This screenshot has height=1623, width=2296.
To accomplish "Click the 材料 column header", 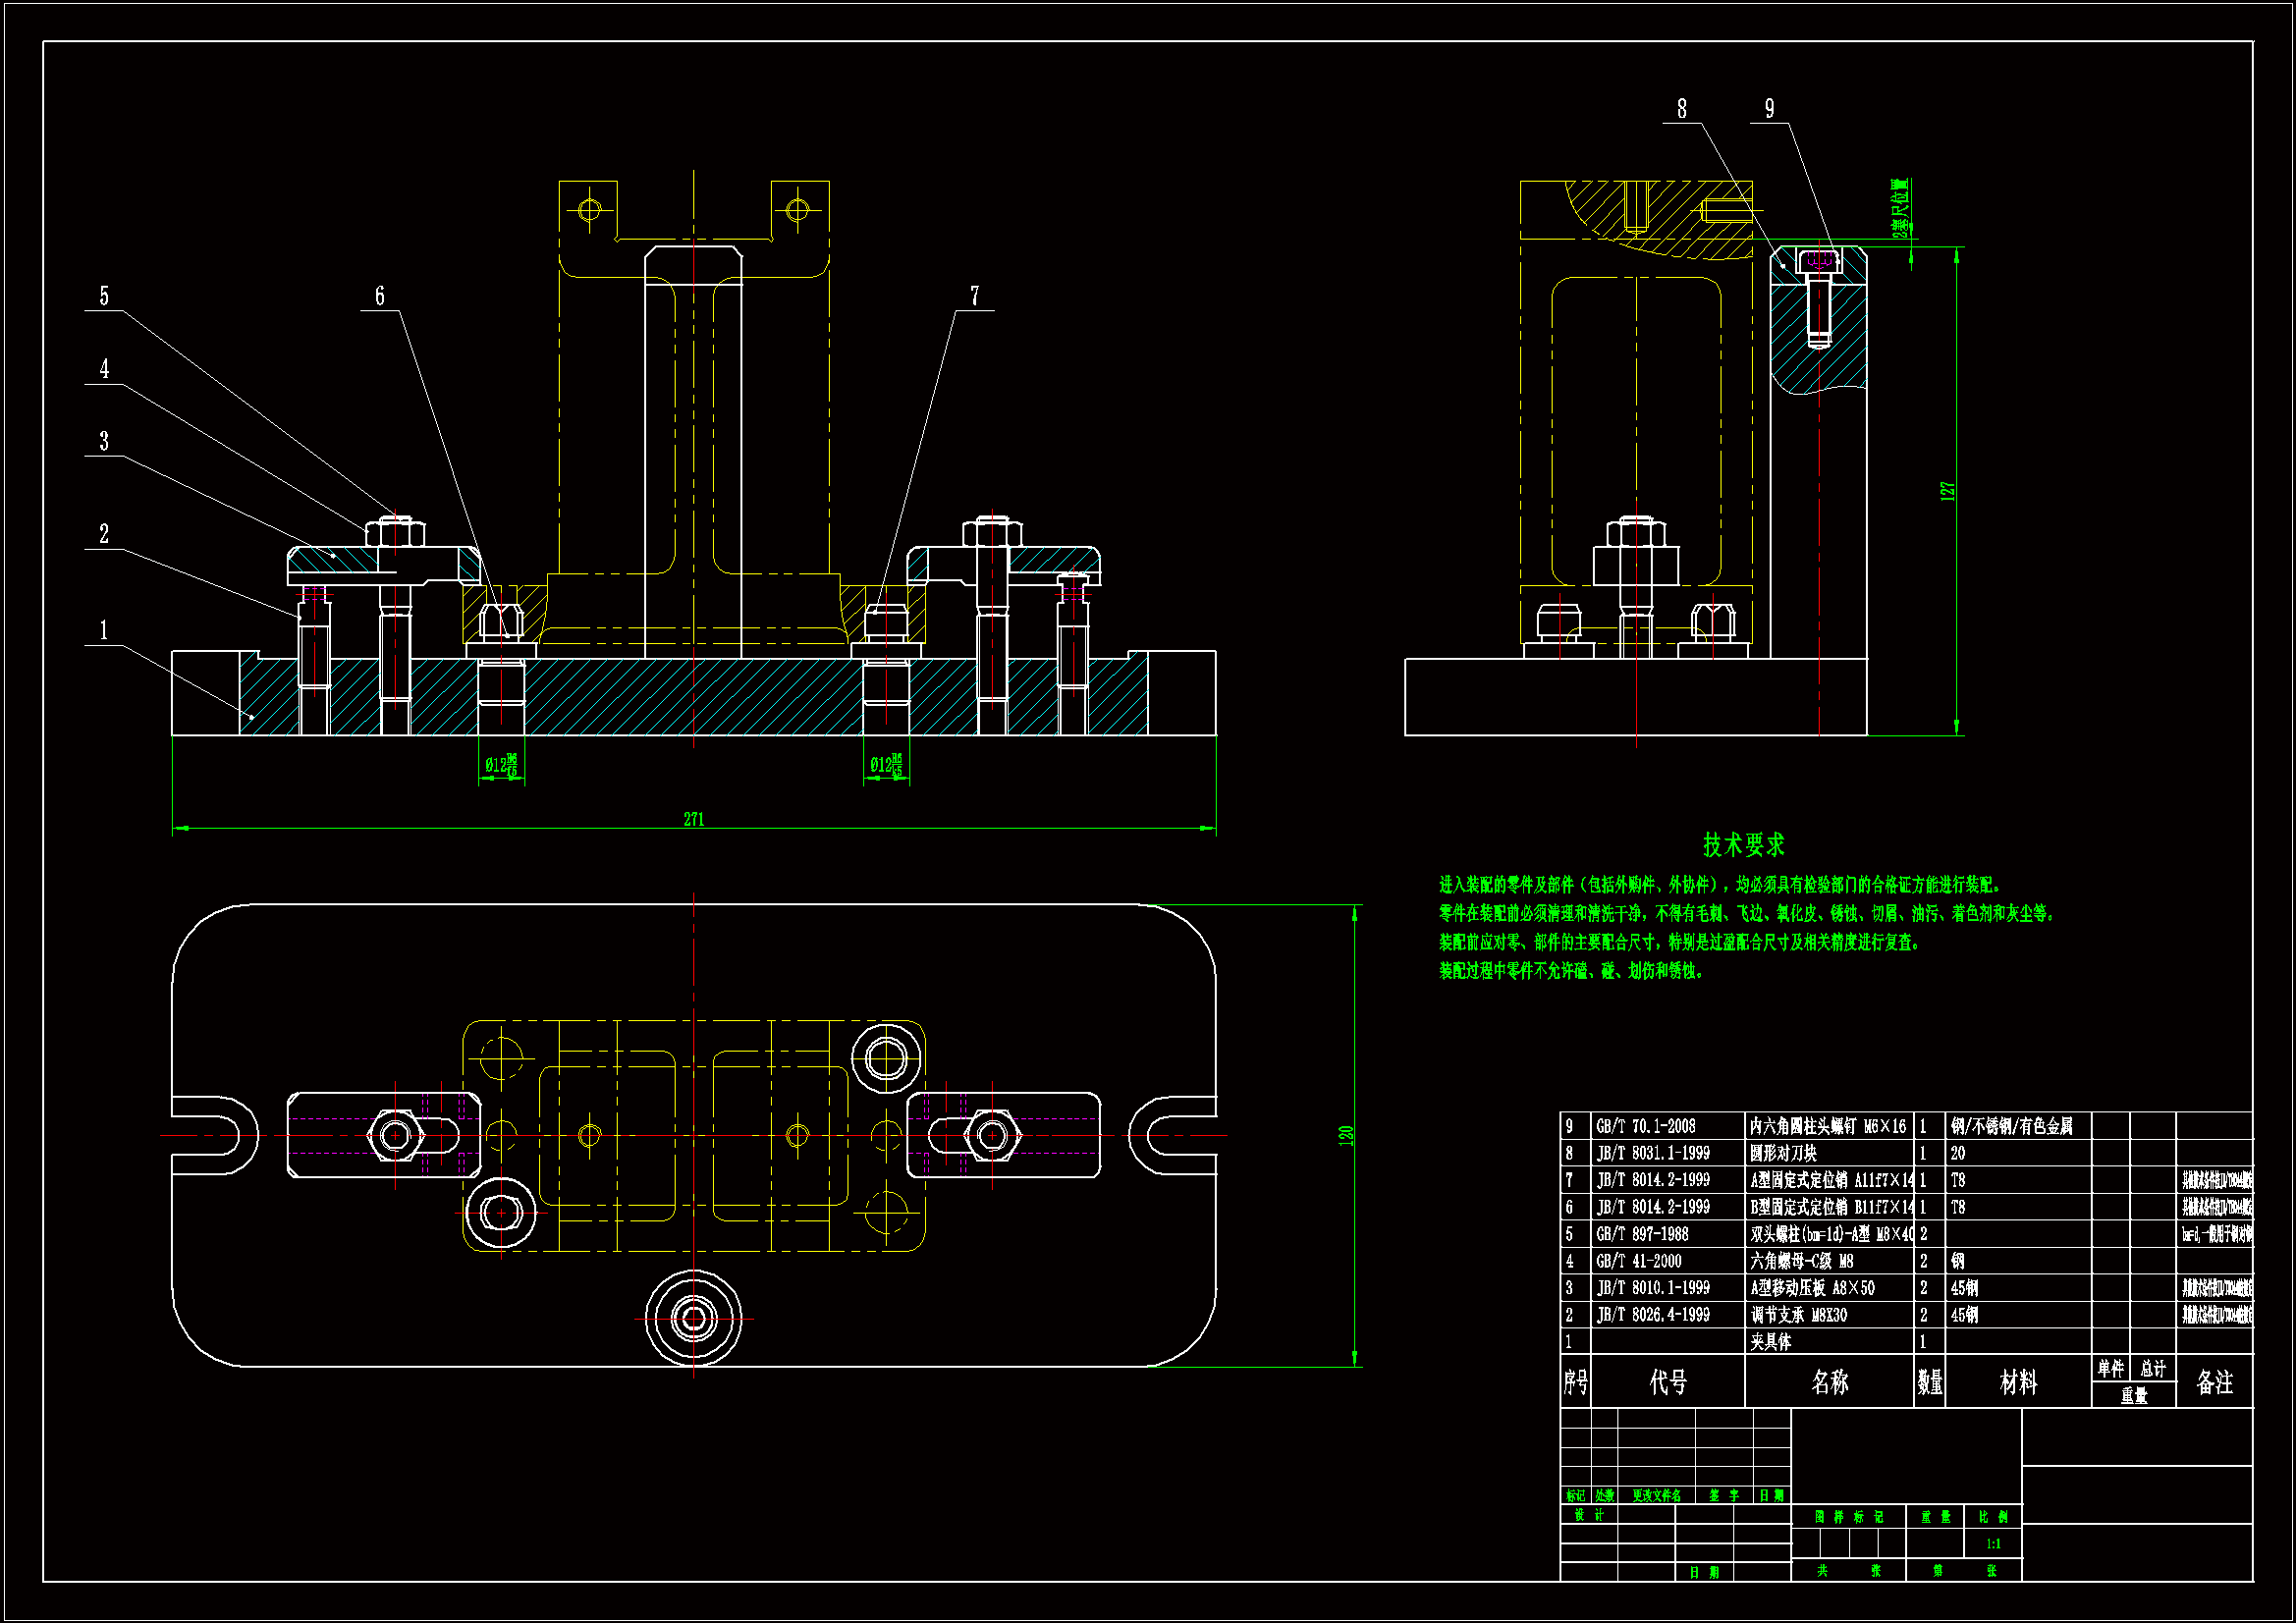I will (x=2018, y=1382).
